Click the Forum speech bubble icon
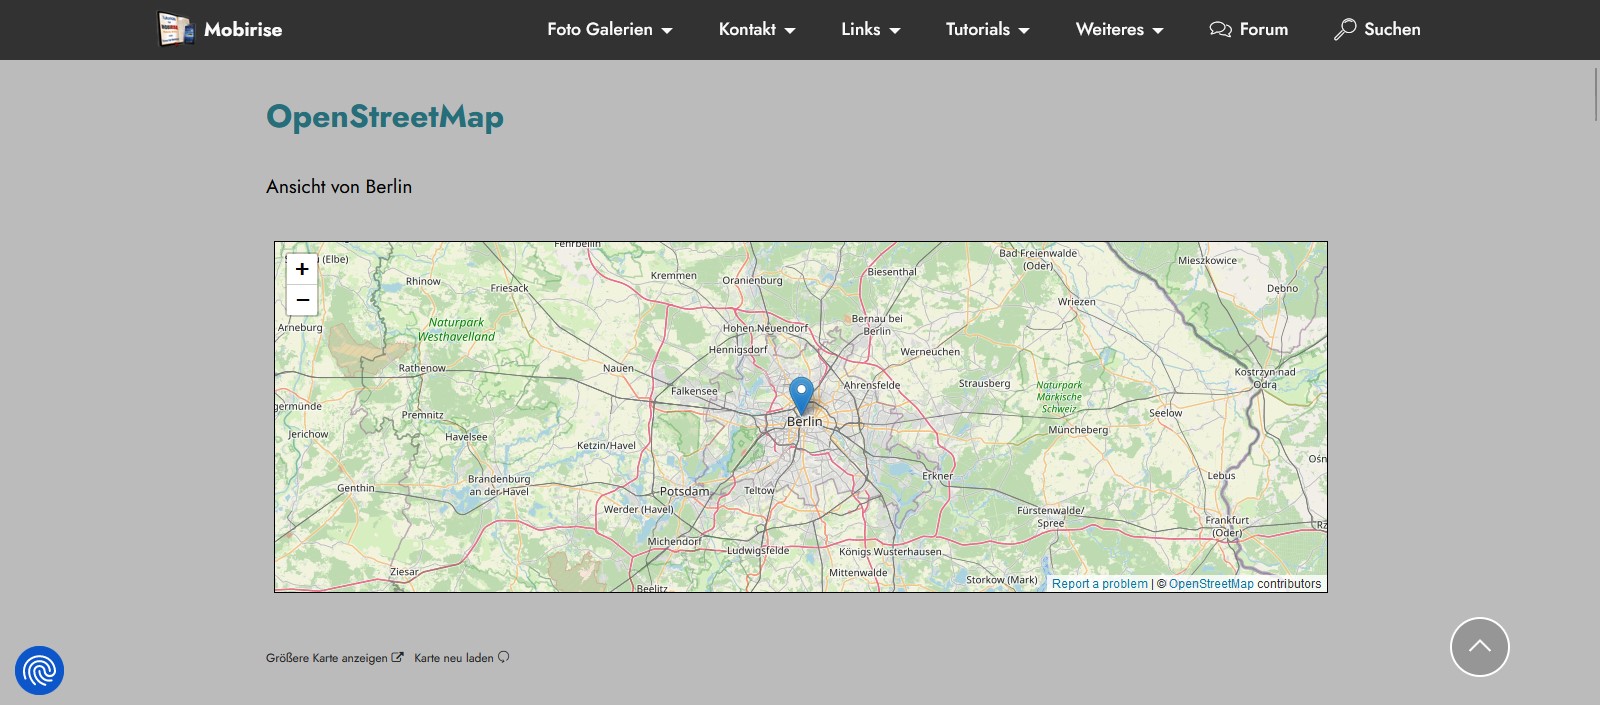This screenshot has width=1600, height=705. tap(1220, 29)
